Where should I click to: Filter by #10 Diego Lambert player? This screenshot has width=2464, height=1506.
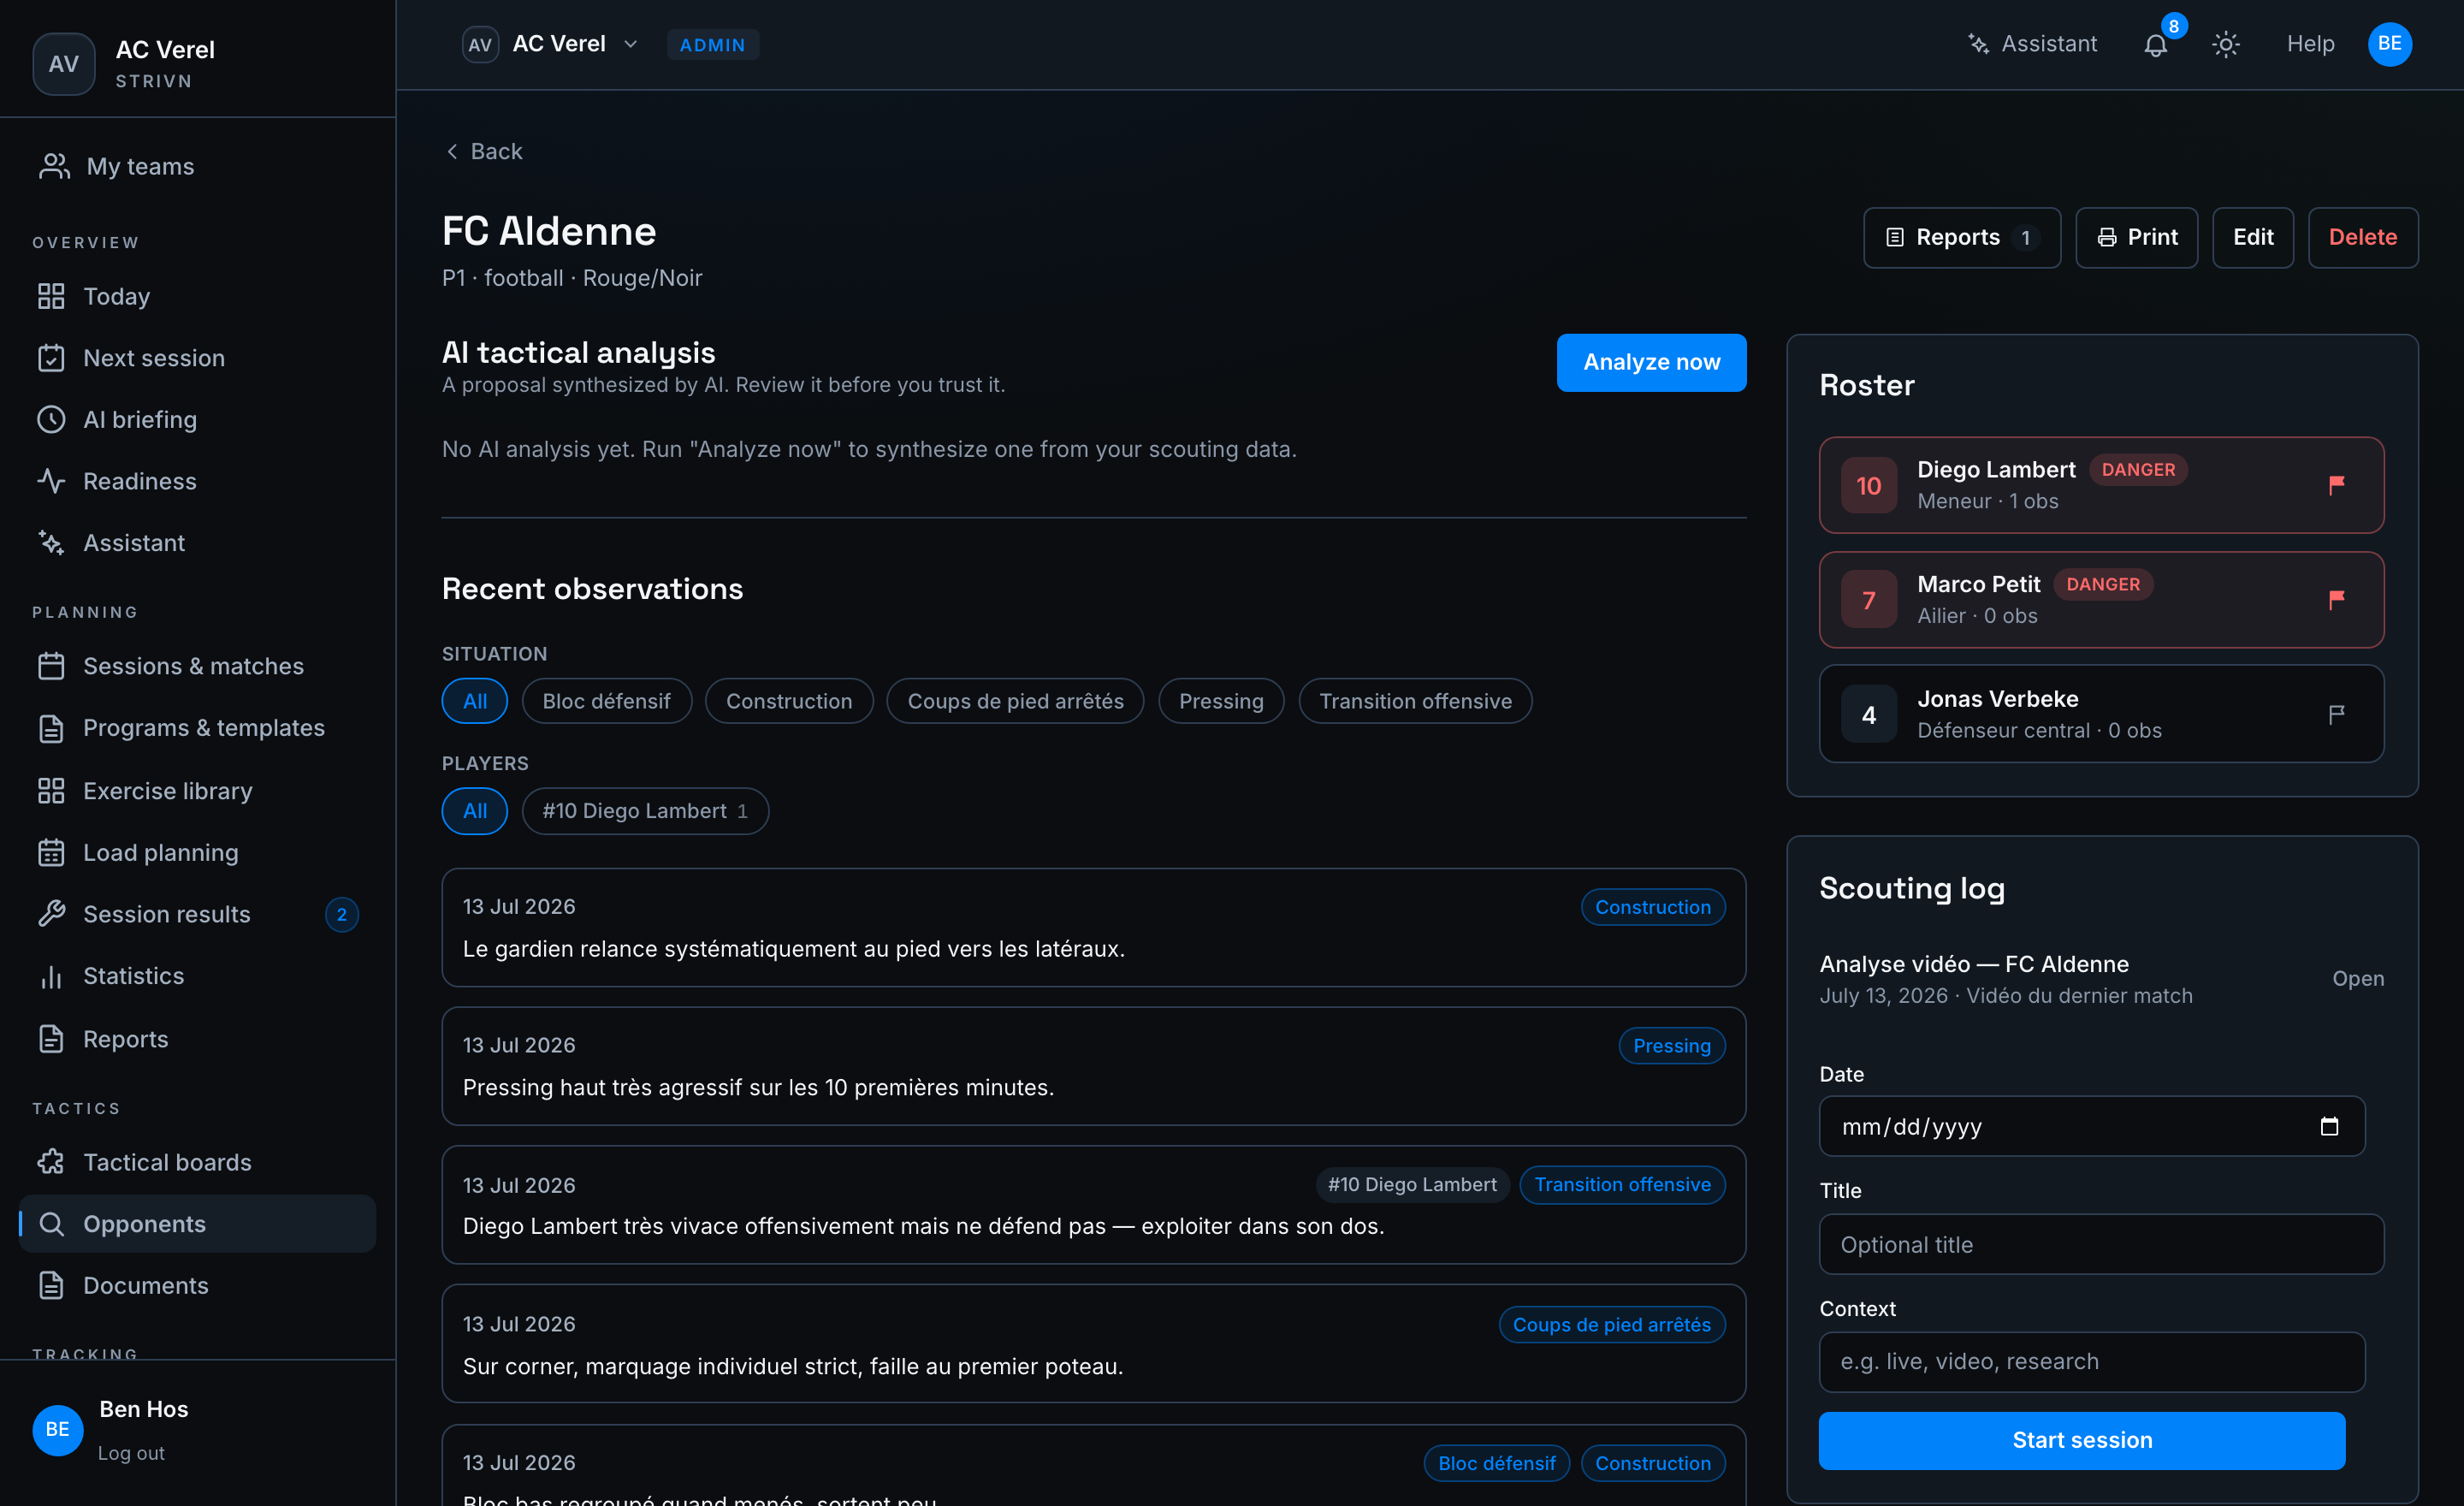[x=645, y=811]
